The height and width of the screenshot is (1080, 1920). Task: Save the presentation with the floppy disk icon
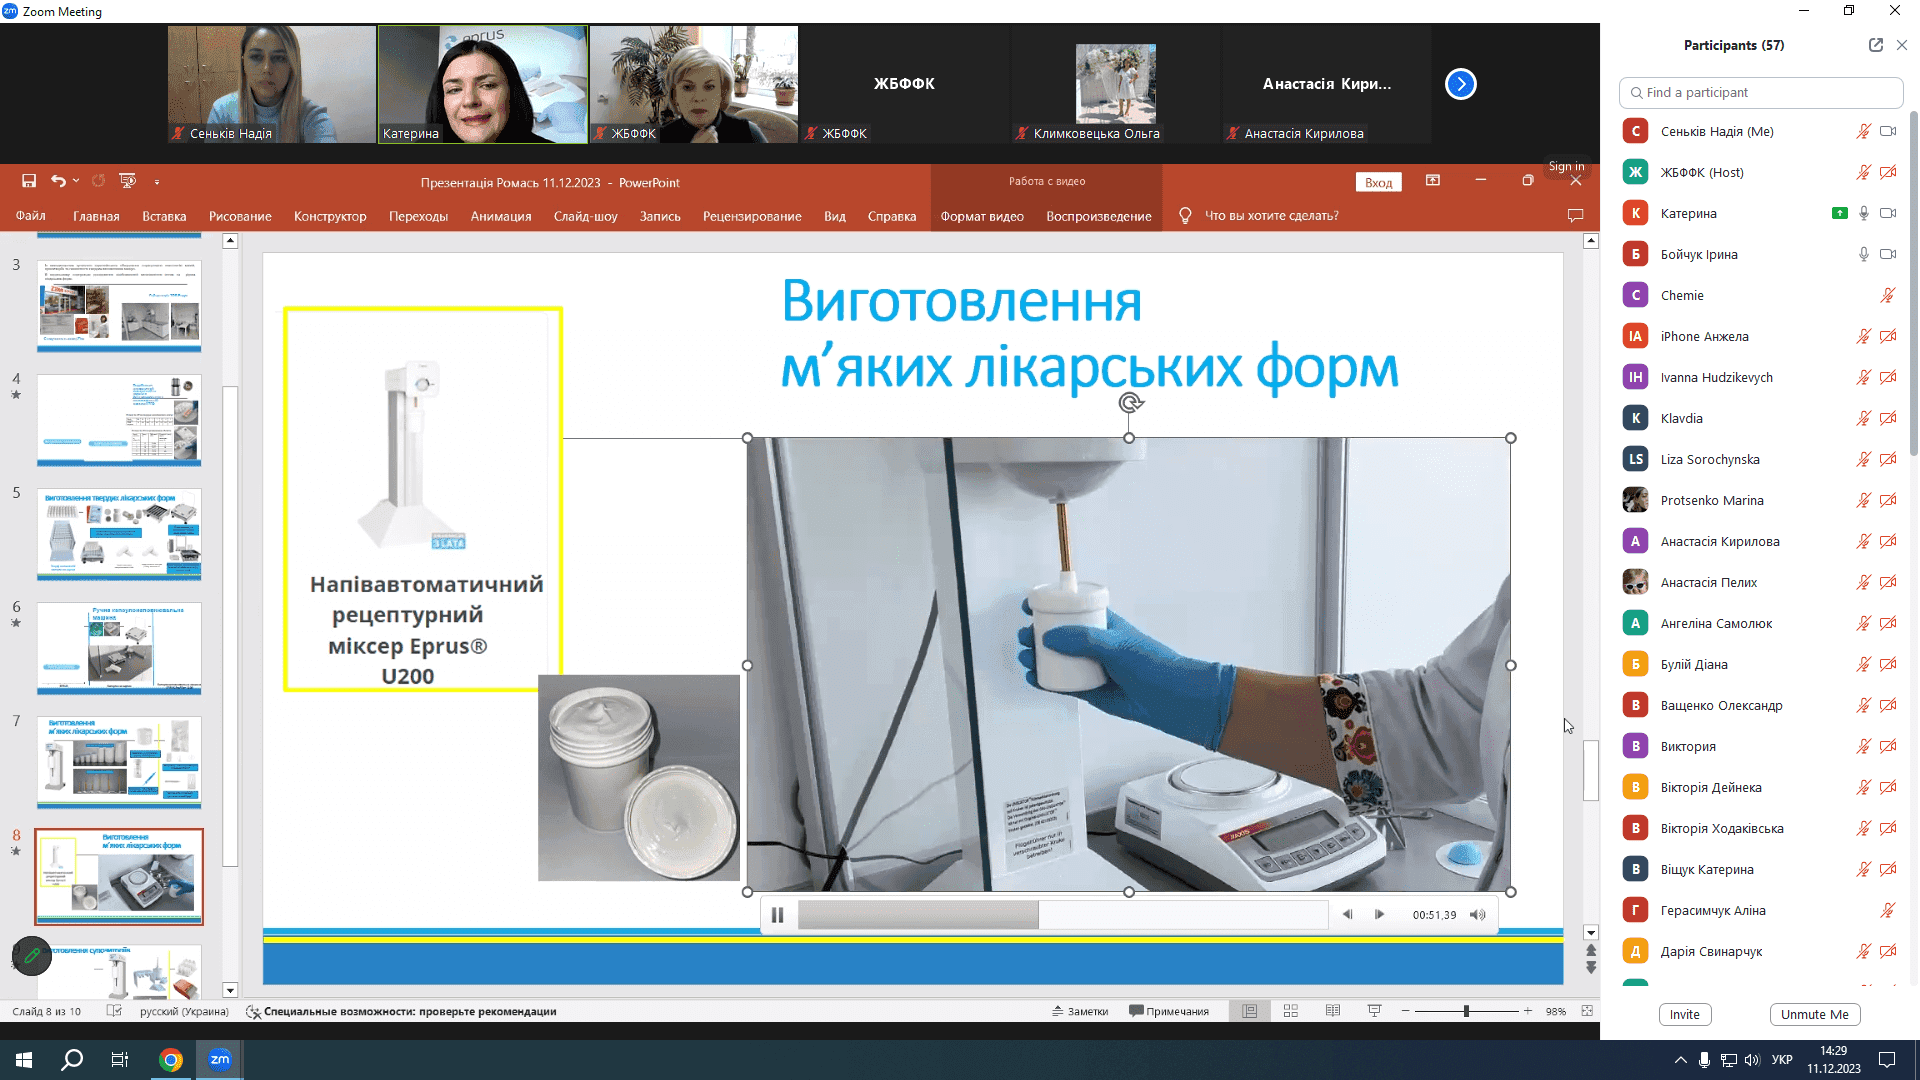click(x=29, y=181)
